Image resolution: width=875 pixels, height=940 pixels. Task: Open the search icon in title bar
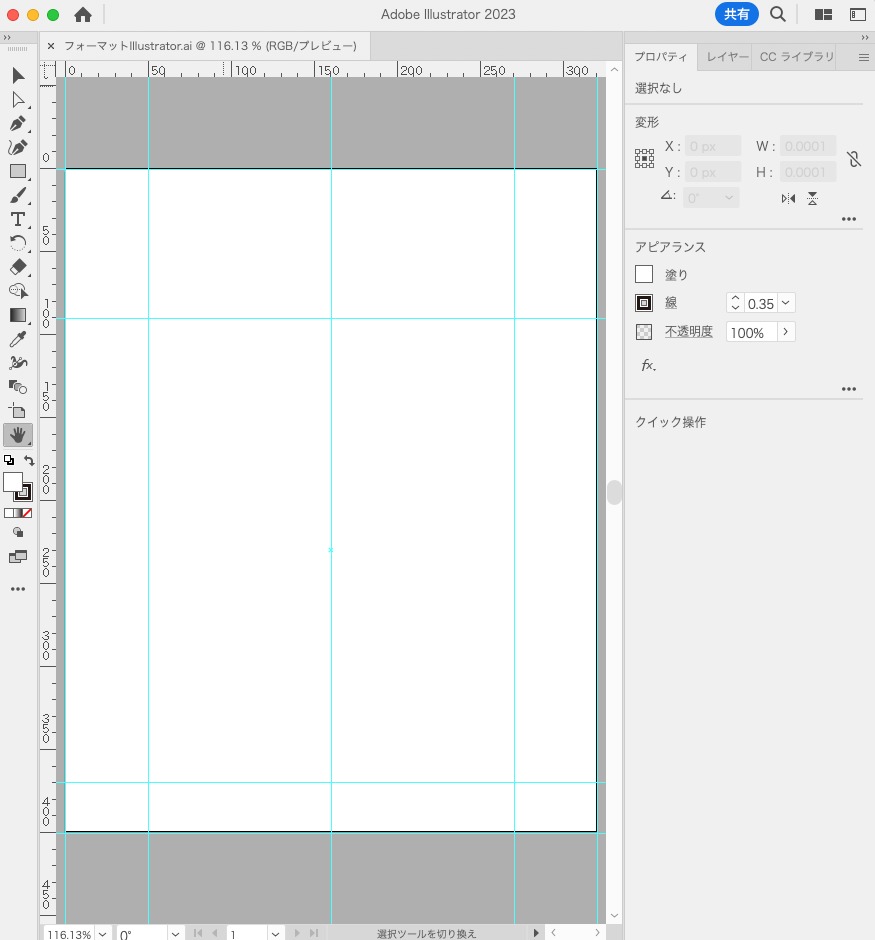[x=777, y=14]
